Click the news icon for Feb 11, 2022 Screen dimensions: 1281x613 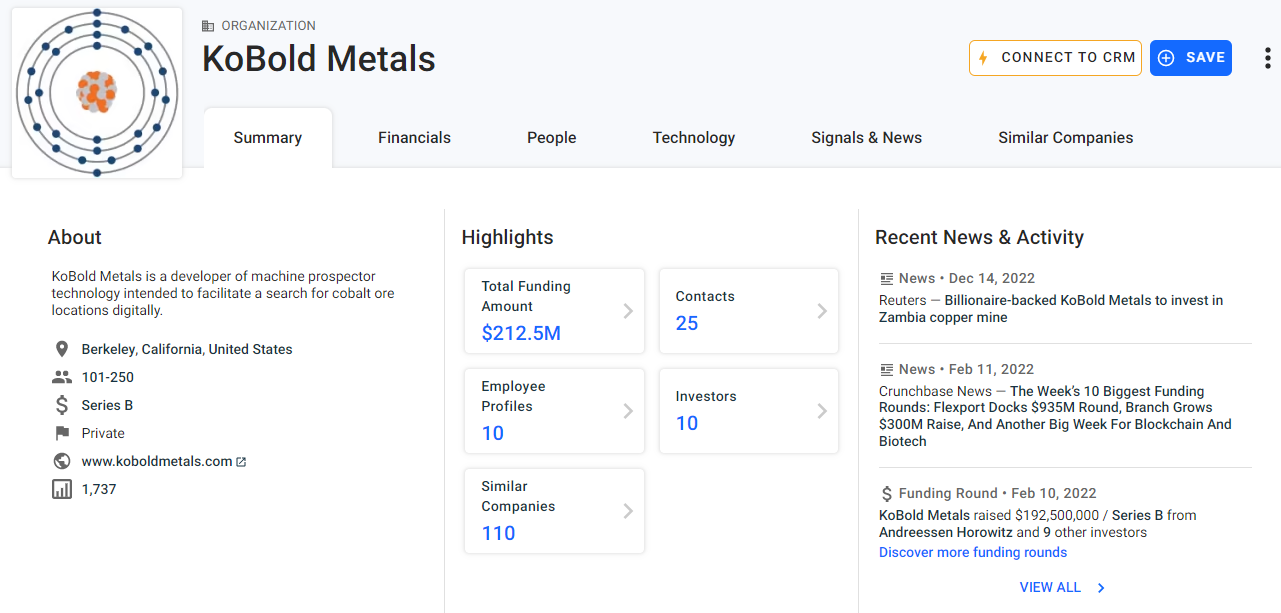(886, 369)
